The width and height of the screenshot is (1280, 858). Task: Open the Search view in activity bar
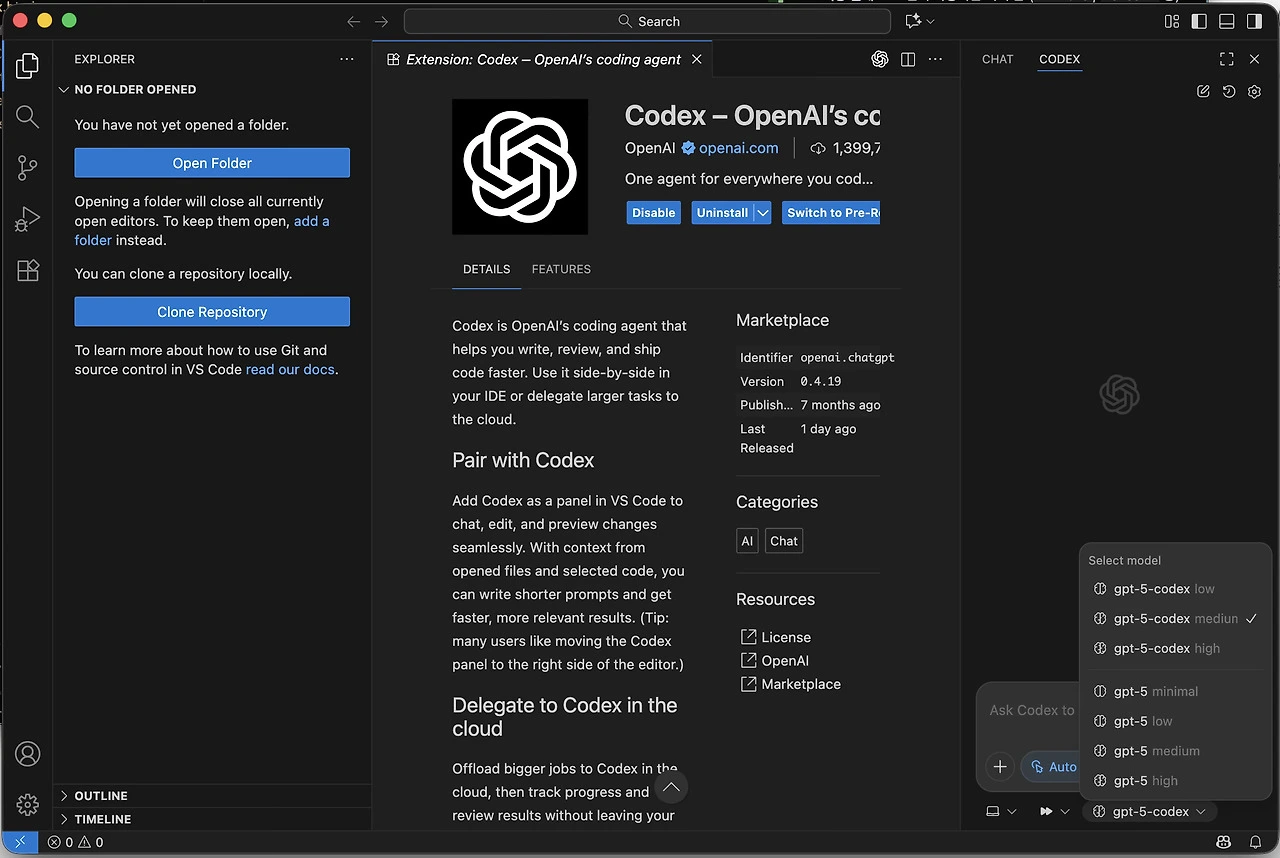click(28, 117)
